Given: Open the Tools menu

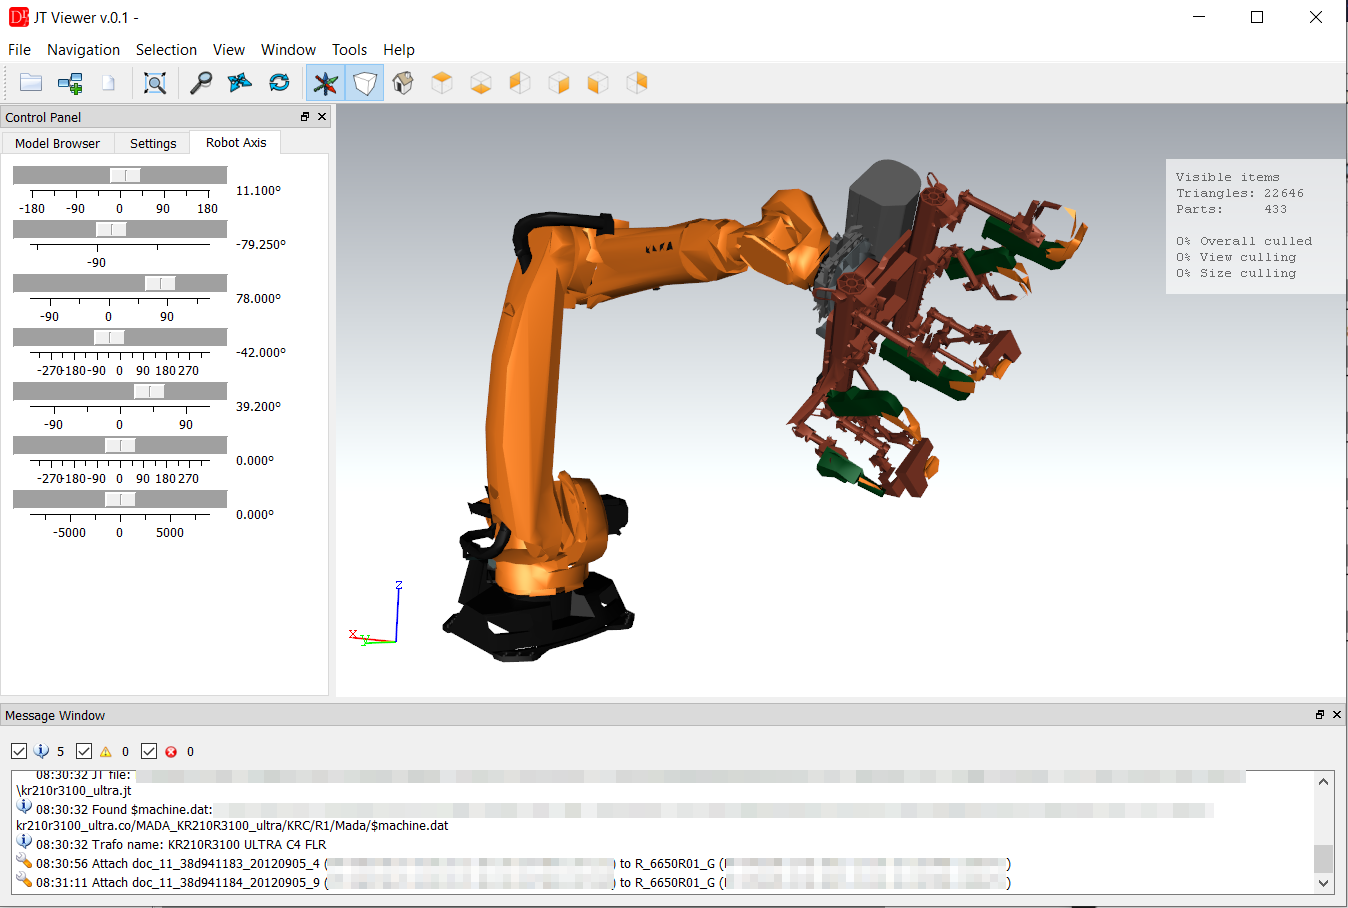Looking at the screenshot, I should tap(349, 50).
